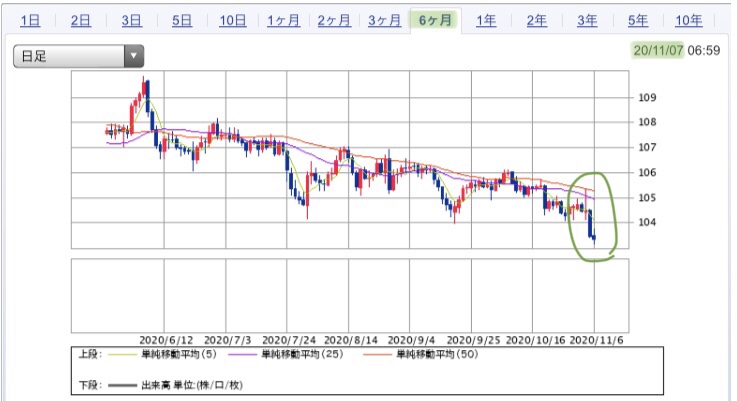The width and height of the screenshot is (737, 401).
Task: Click the 単純移動平均(50) orange legend line
Action: coord(377,354)
